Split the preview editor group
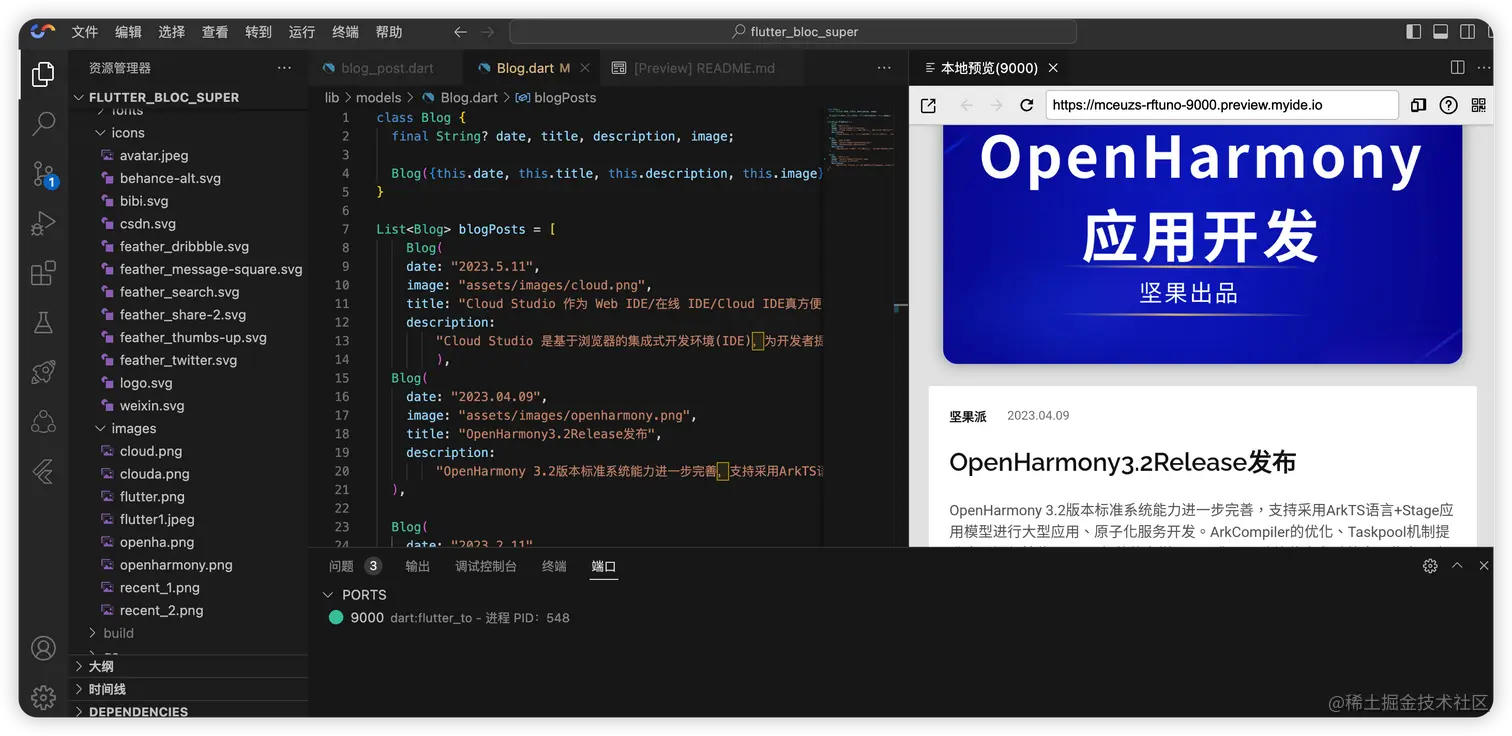This screenshot has height=736, width=1512. point(1457,68)
